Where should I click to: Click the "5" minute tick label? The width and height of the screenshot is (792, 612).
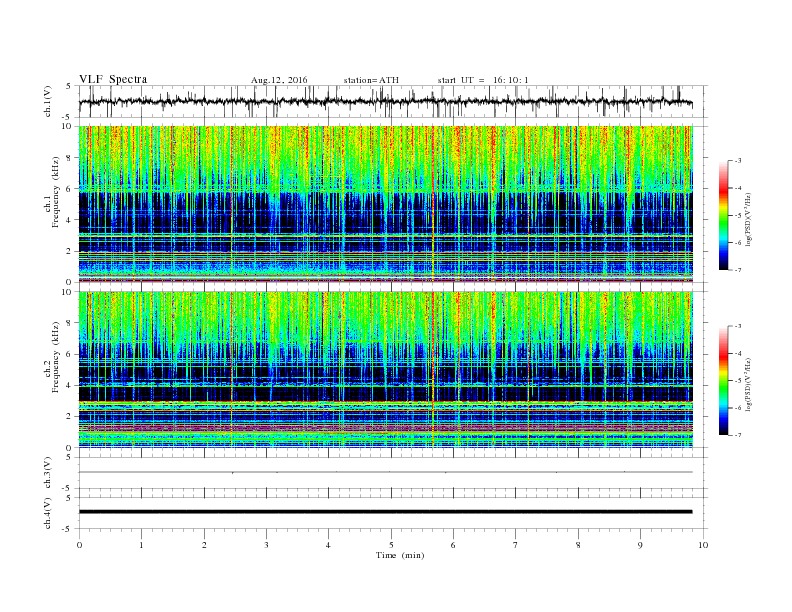click(x=391, y=545)
